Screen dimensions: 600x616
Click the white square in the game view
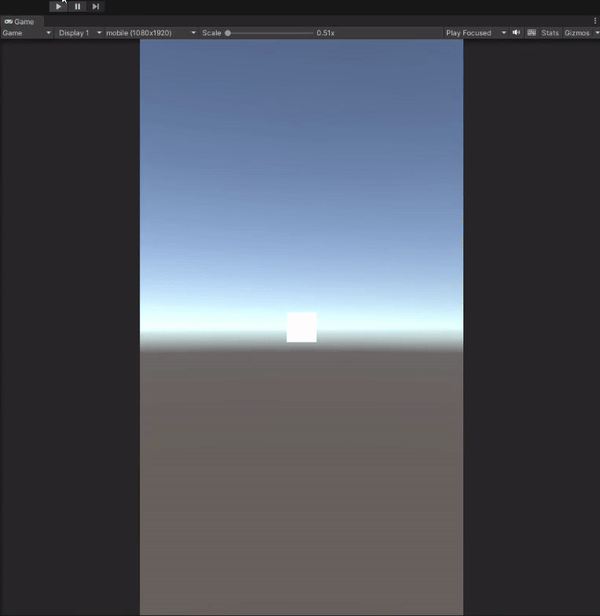tap(302, 327)
